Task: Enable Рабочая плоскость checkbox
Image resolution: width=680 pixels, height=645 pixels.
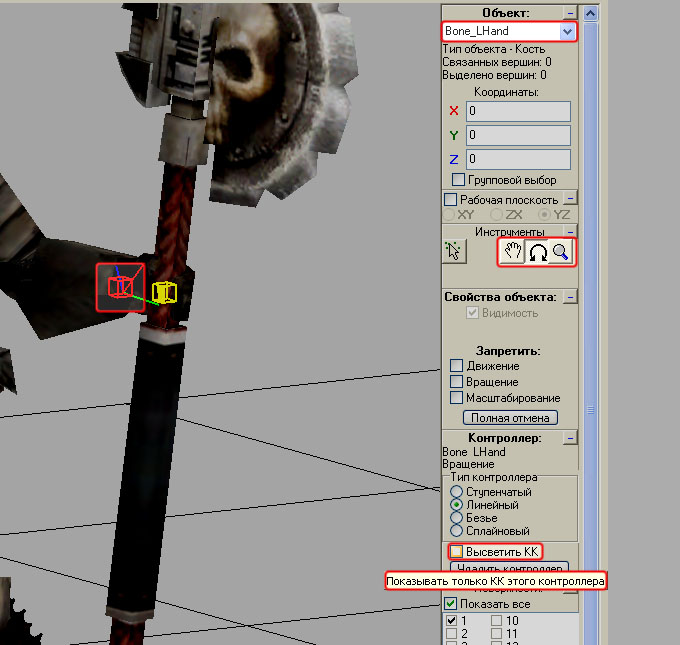Action: tap(451, 200)
